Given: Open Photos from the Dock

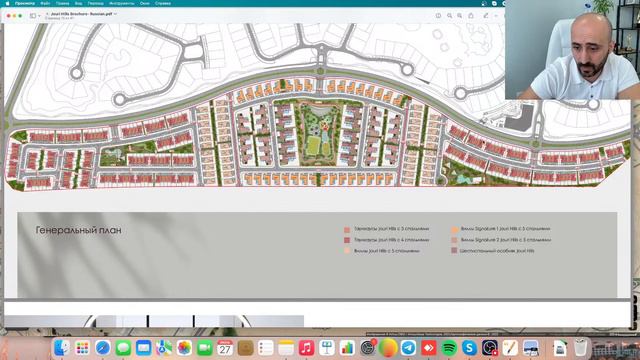Looking at the screenshot, I should 184,348.
